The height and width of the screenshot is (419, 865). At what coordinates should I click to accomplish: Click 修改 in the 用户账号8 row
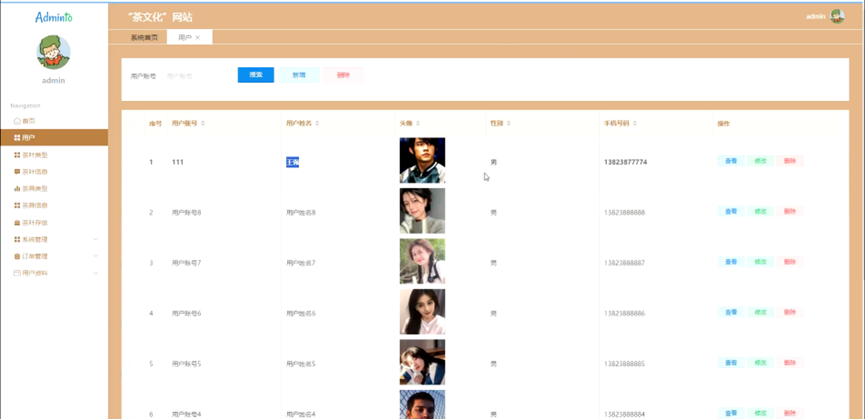click(x=760, y=211)
